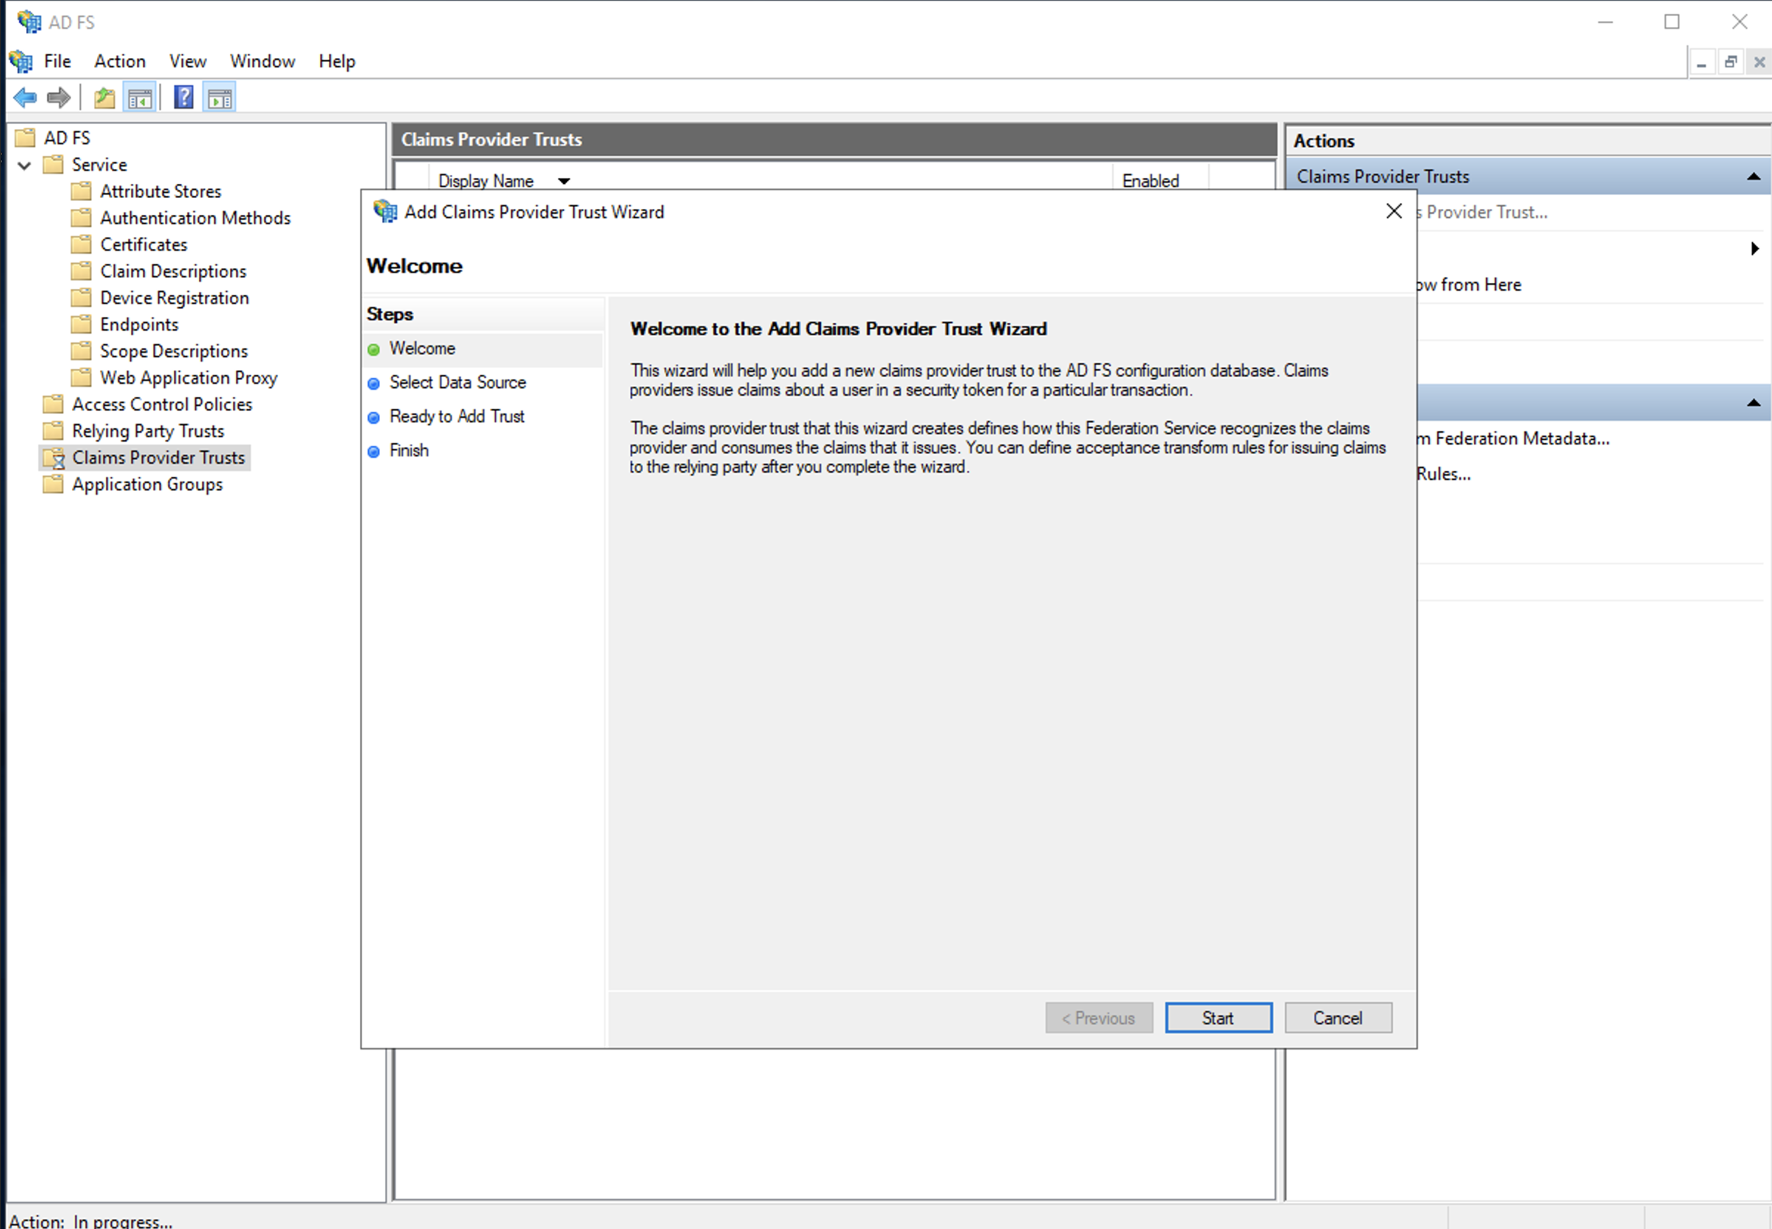
Task: Click Cancel in the wizard
Action: pos(1337,1018)
